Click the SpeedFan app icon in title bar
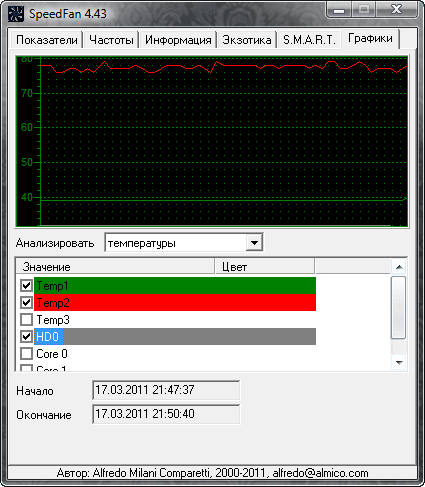Screen dimensions: 425x487 [16, 14]
